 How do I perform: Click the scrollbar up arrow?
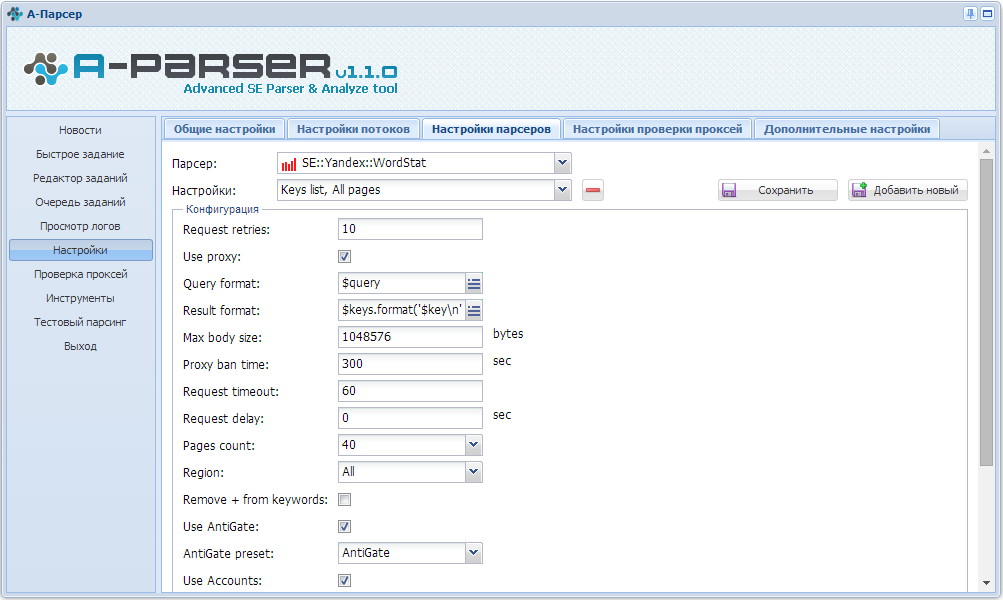(986, 152)
